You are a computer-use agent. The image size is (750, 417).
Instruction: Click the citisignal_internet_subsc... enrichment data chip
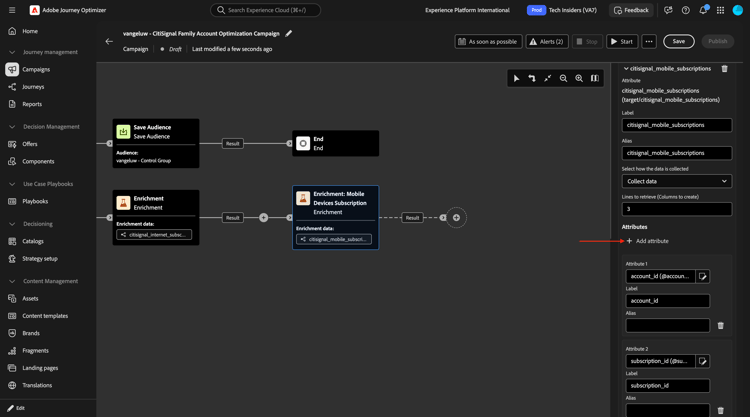(x=154, y=235)
